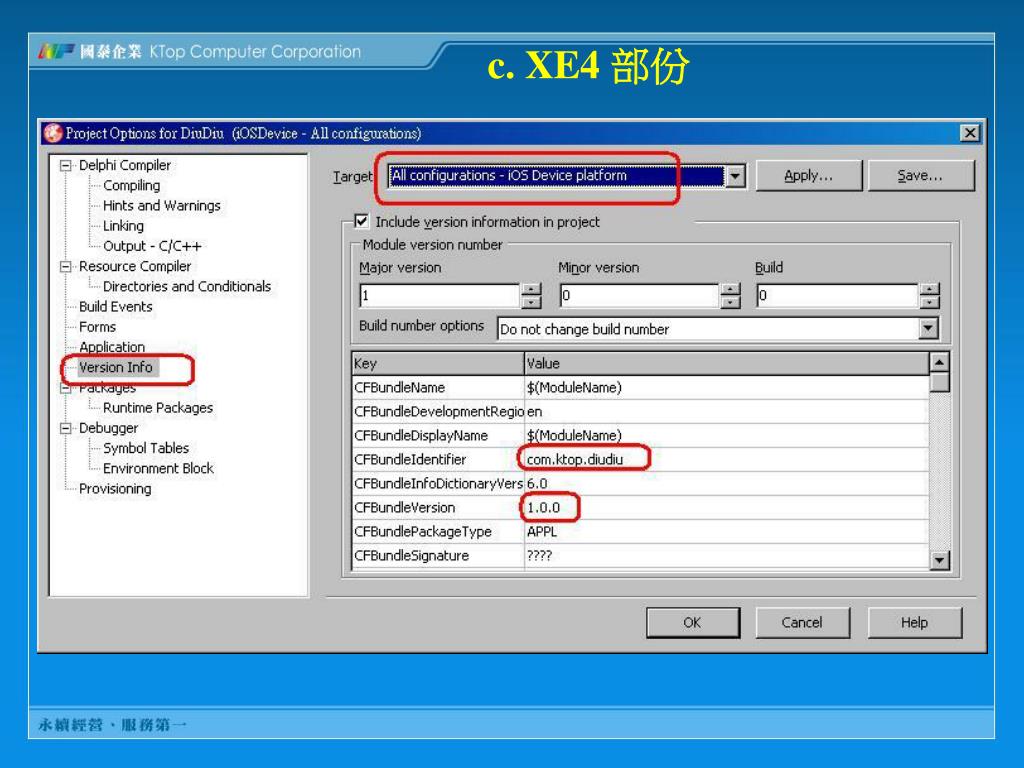This screenshot has width=1024, height=768.
Task: Click the Major version input field
Action: [440, 295]
